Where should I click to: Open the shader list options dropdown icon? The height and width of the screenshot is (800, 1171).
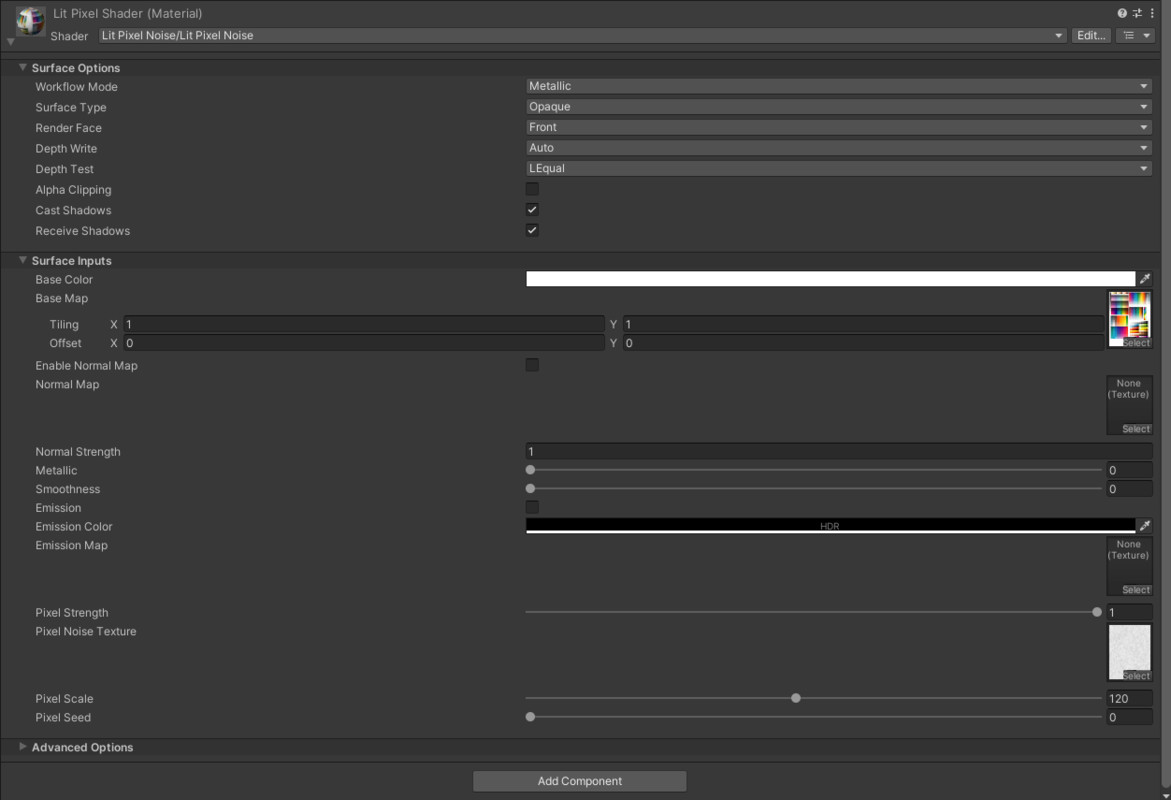1136,36
